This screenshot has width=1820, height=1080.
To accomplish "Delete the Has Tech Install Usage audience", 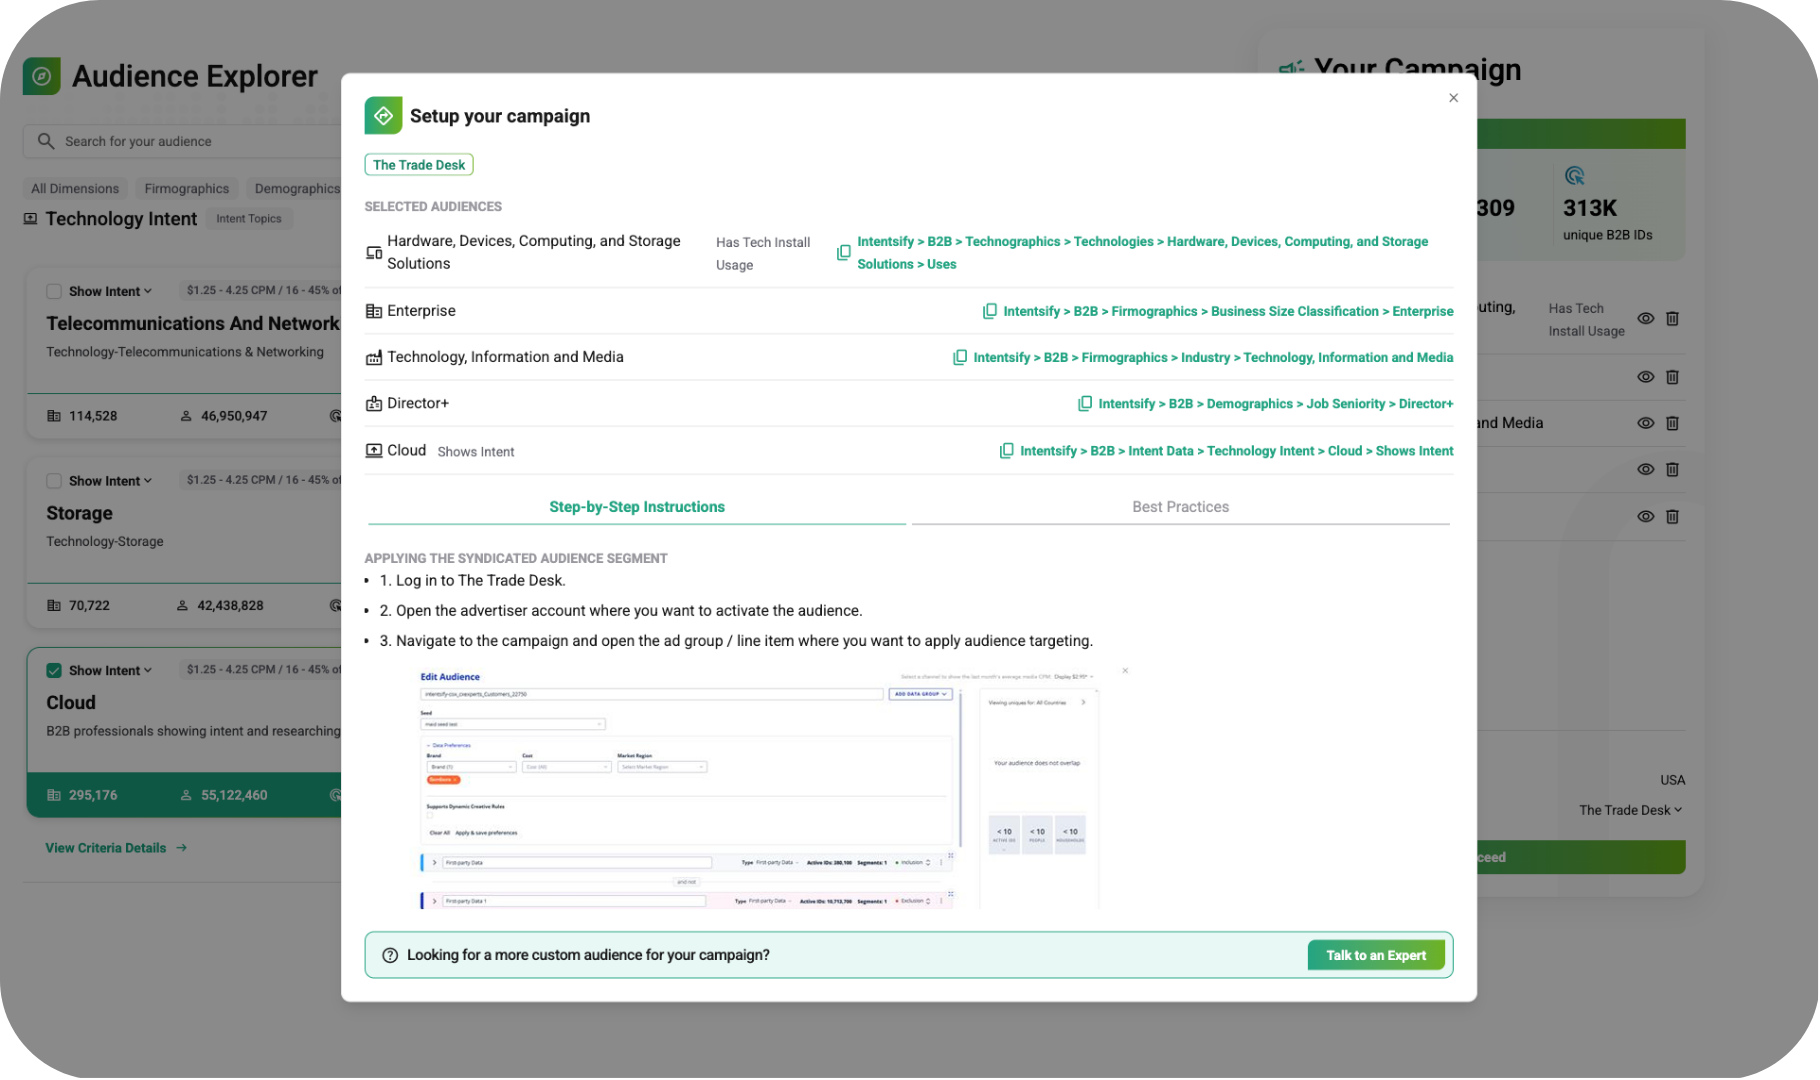I will pos(1672,319).
